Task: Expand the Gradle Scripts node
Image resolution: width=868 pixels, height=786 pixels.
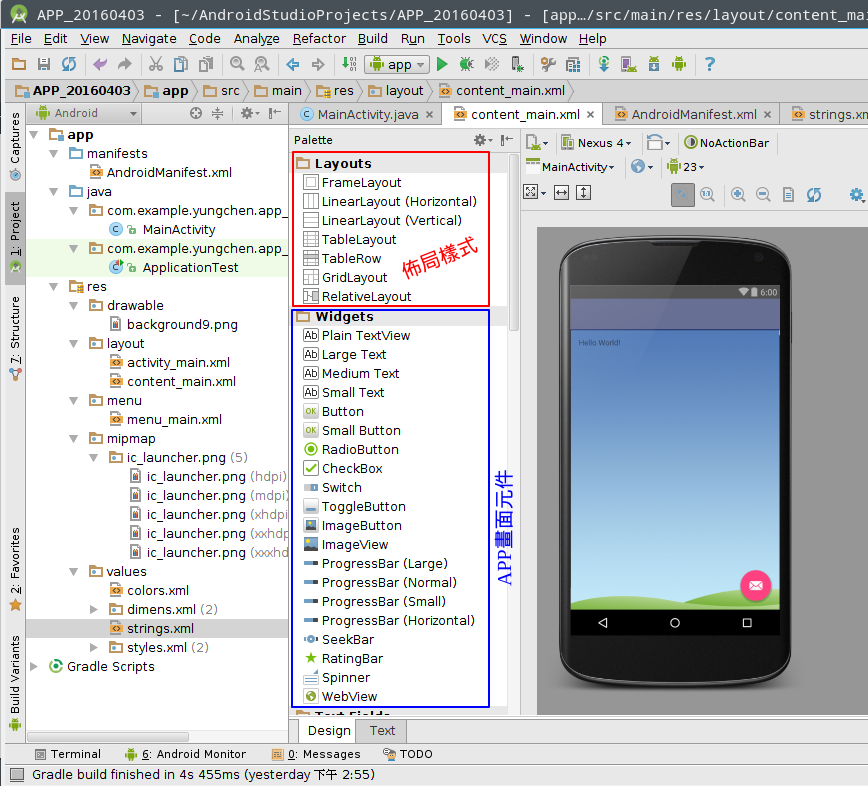Action: pos(34,666)
